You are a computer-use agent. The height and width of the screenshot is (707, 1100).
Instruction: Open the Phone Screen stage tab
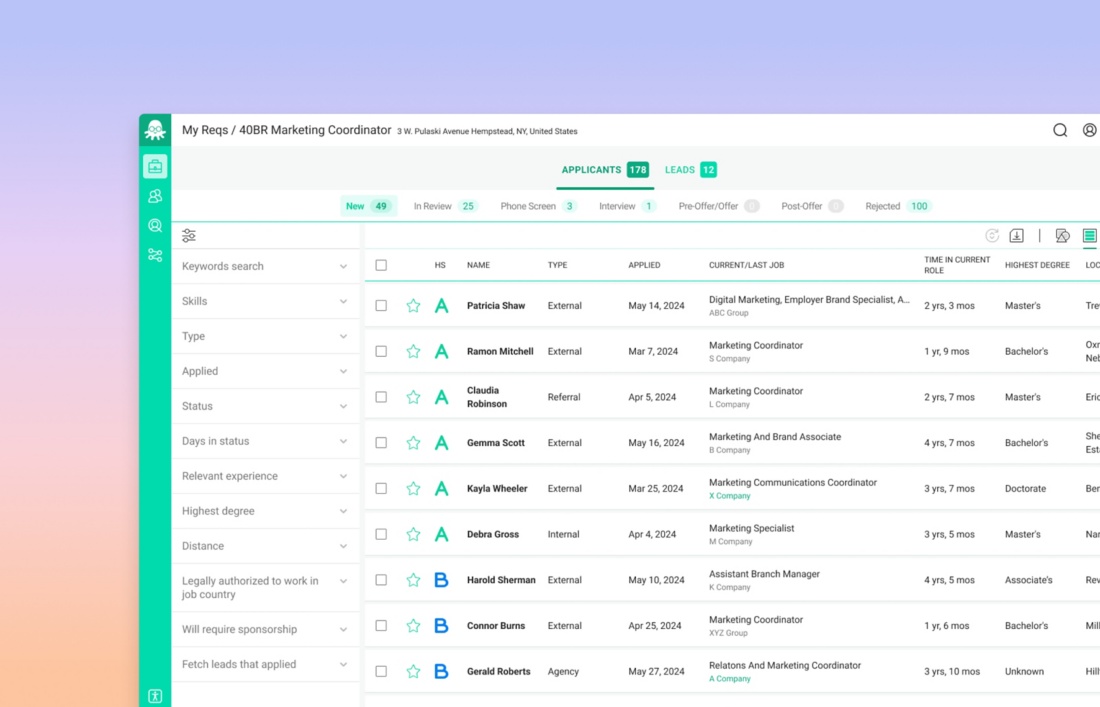point(537,206)
